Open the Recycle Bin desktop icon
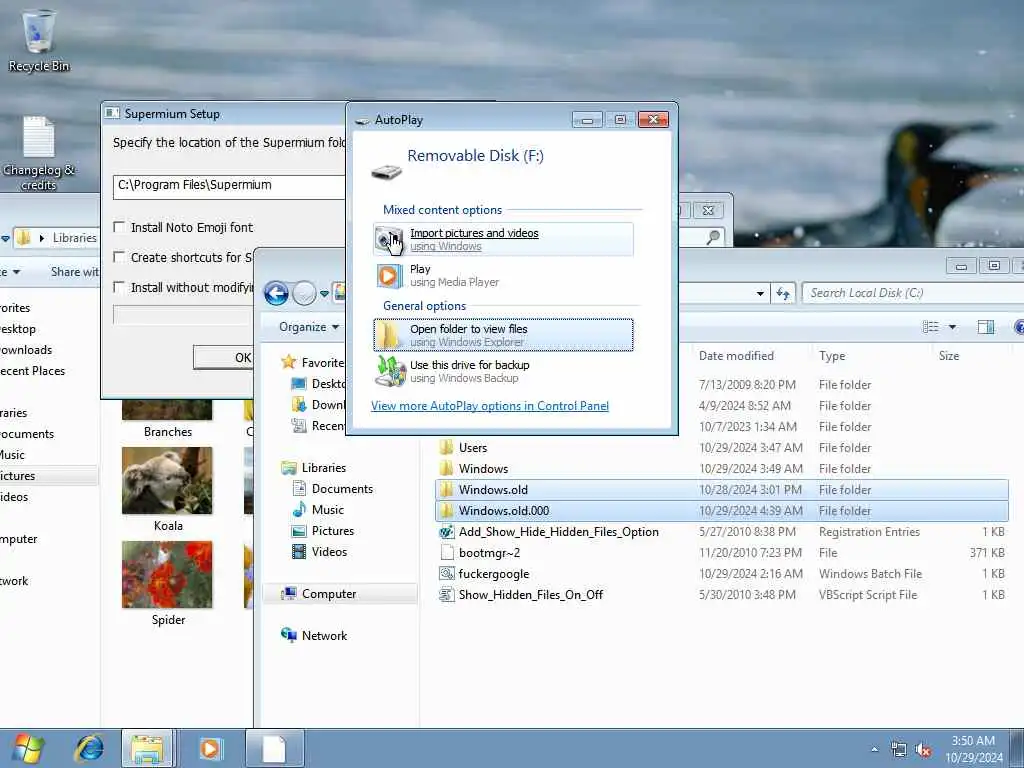This screenshot has height=768, width=1024. click(39, 40)
